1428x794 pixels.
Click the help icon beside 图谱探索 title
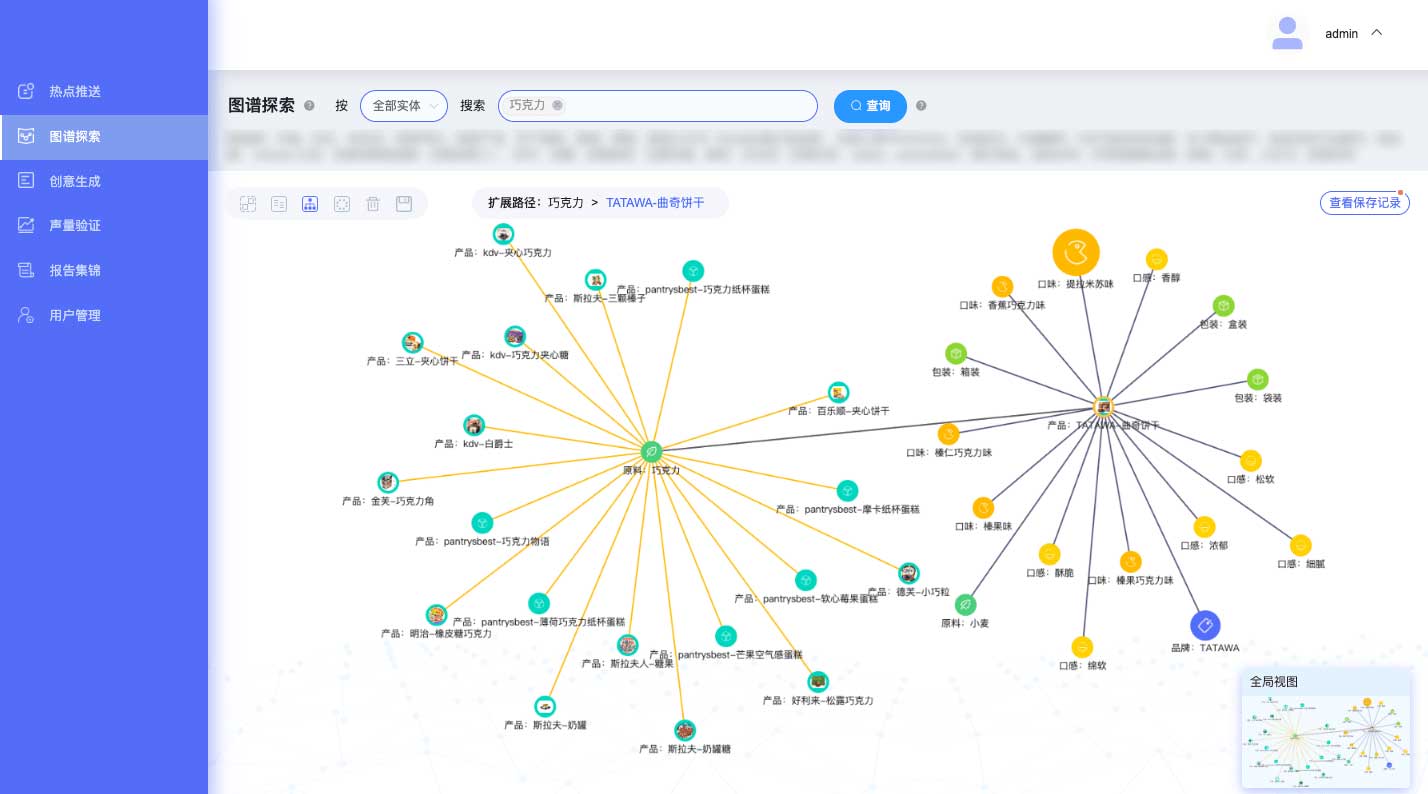point(309,106)
